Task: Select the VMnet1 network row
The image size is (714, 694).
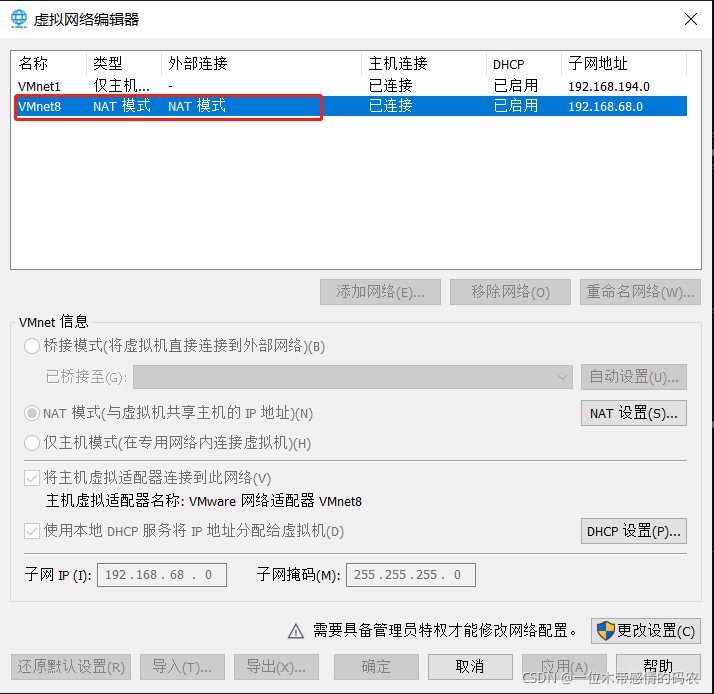Action: point(40,86)
